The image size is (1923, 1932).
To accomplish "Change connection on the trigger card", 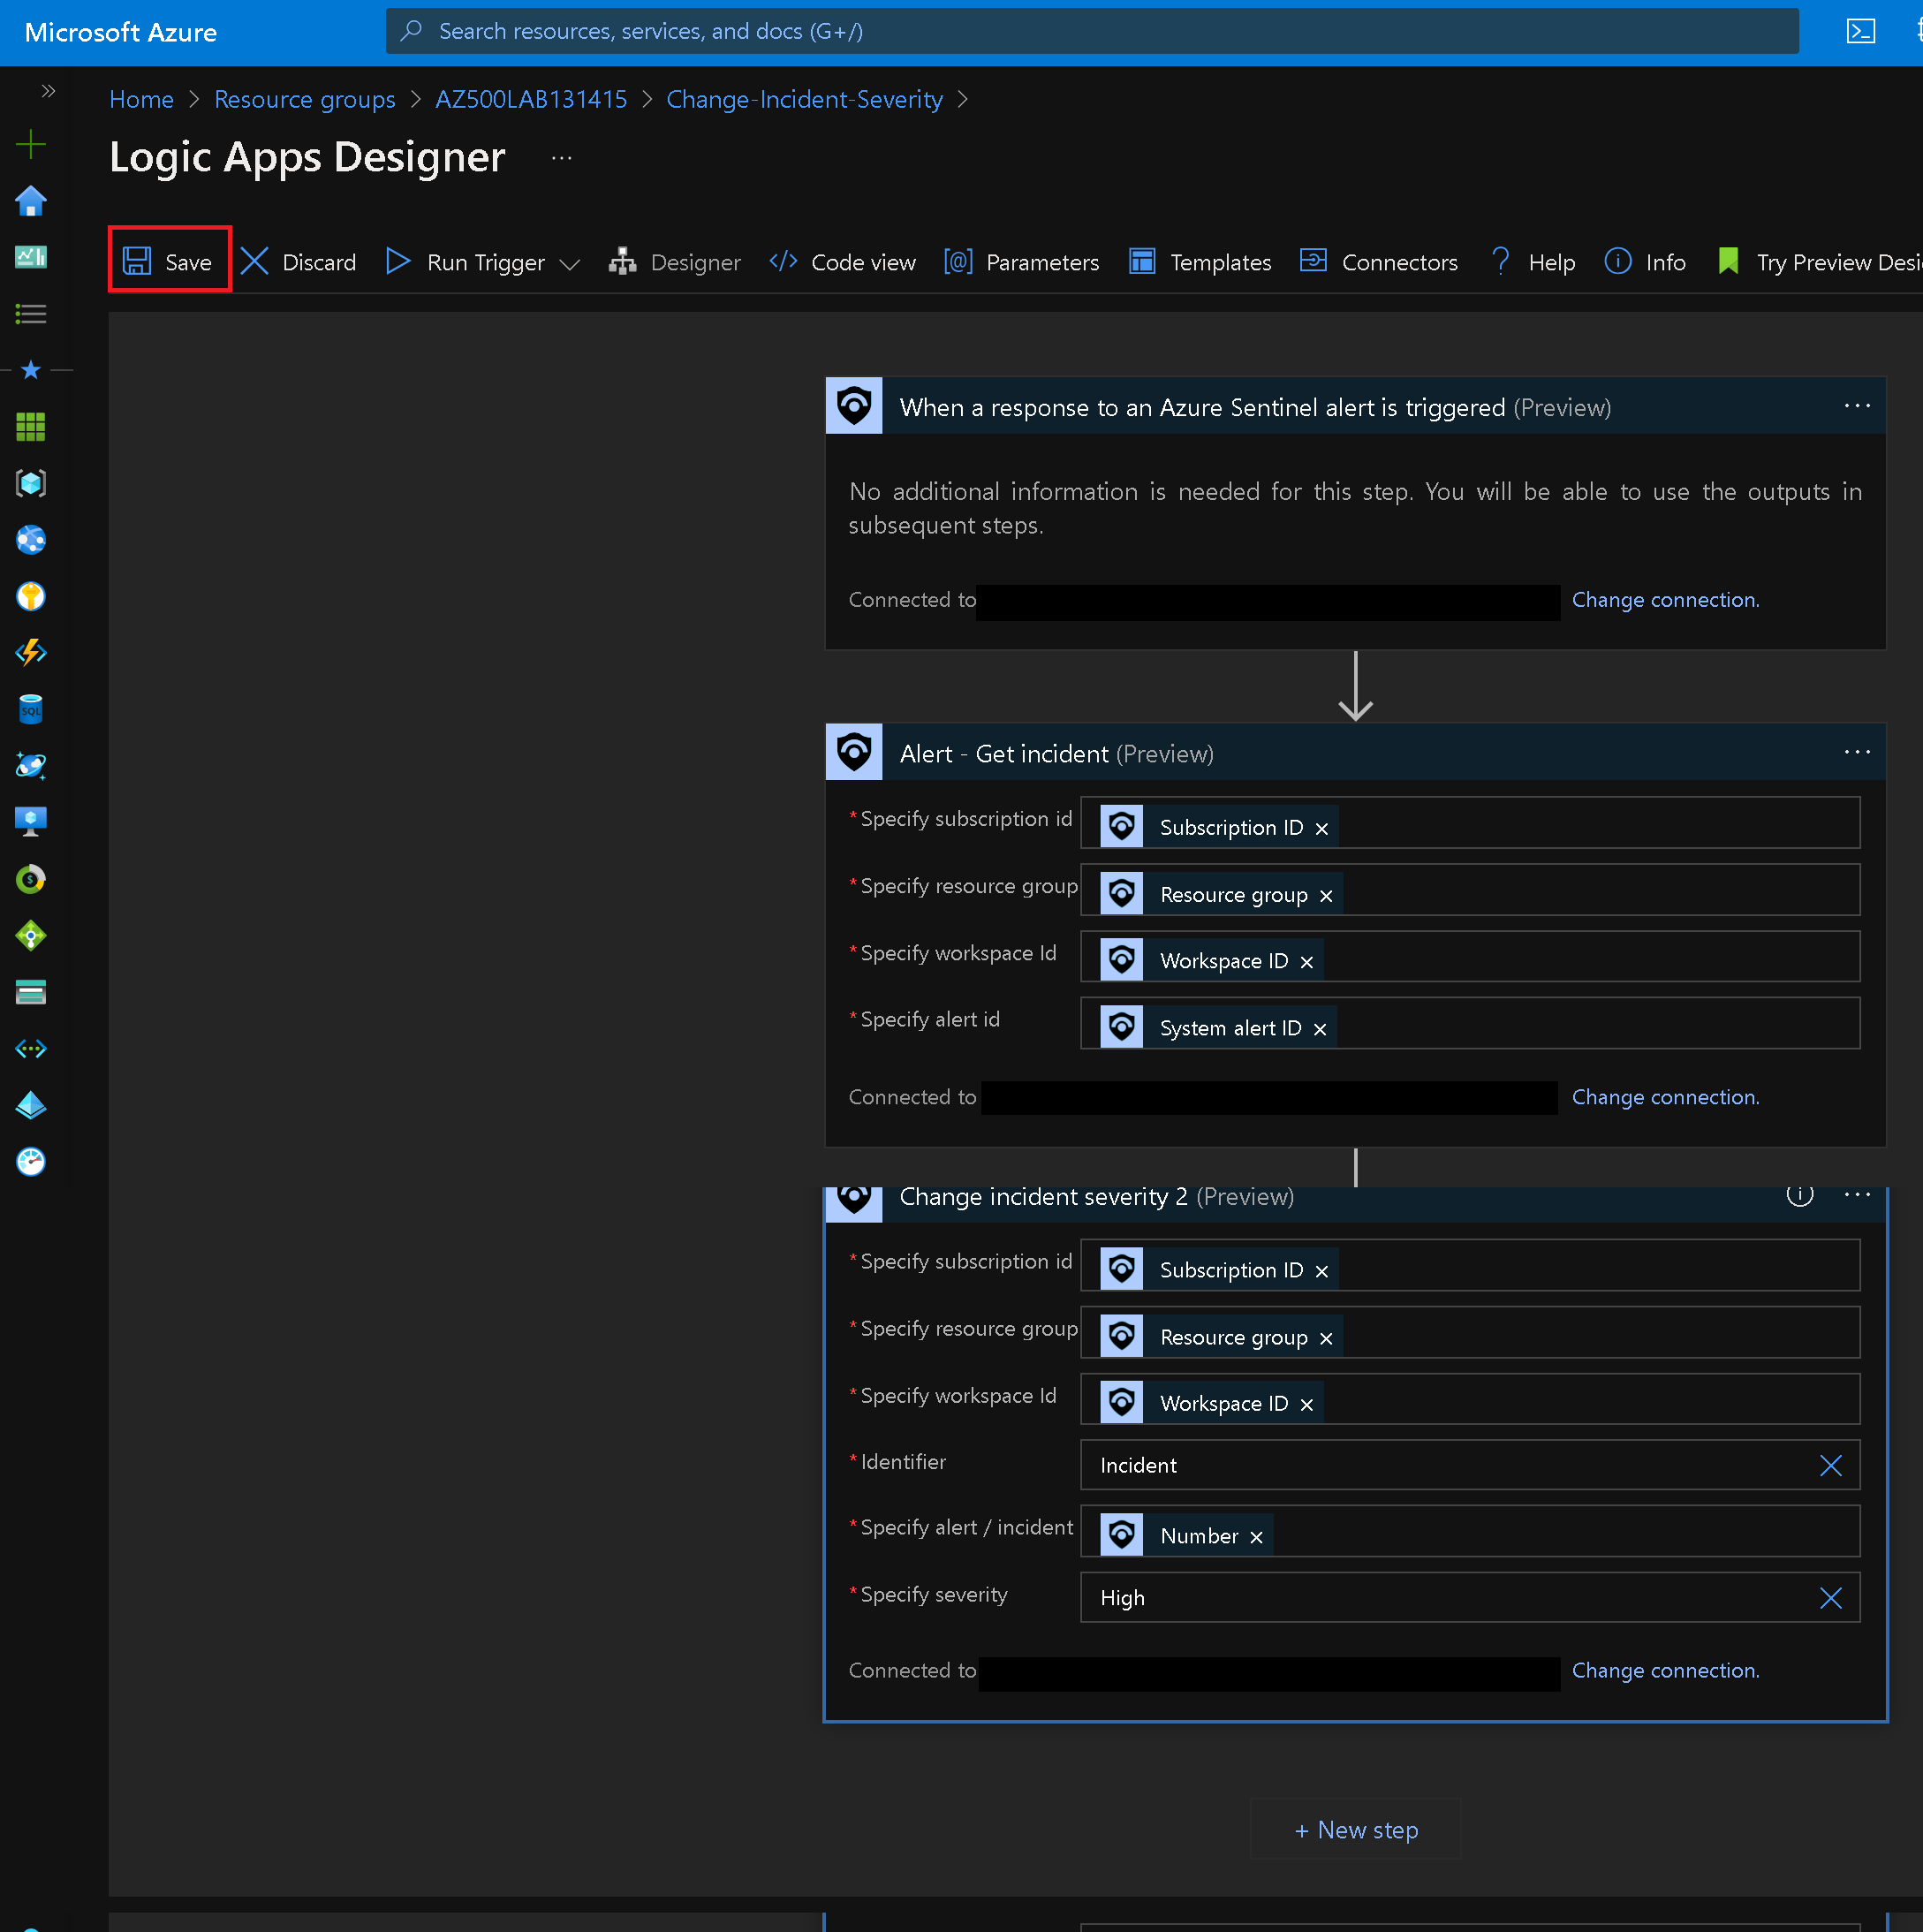I will [1665, 599].
